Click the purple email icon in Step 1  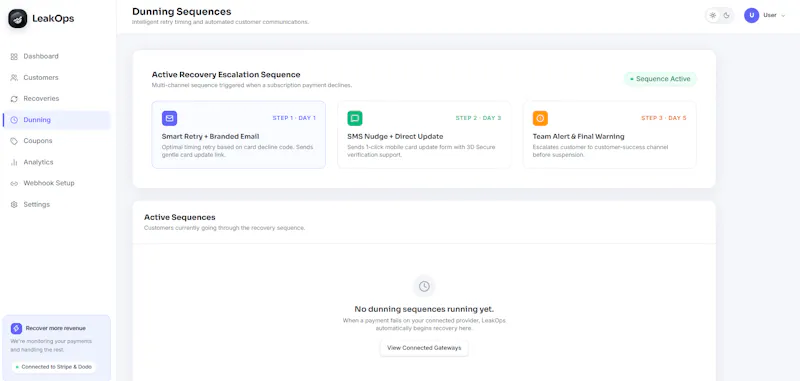click(169, 118)
